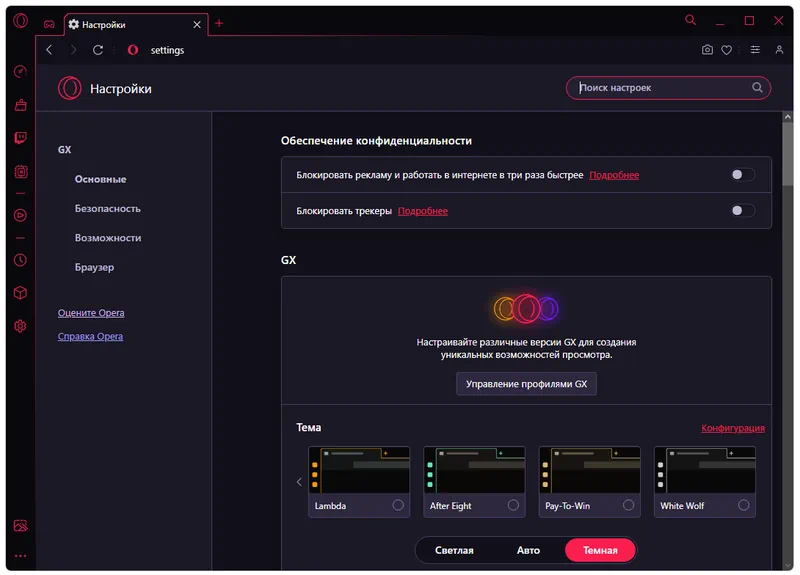This screenshot has width=800, height=575.
Task: Open Twitch sidebar panel
Action: (x=20, y=138)
